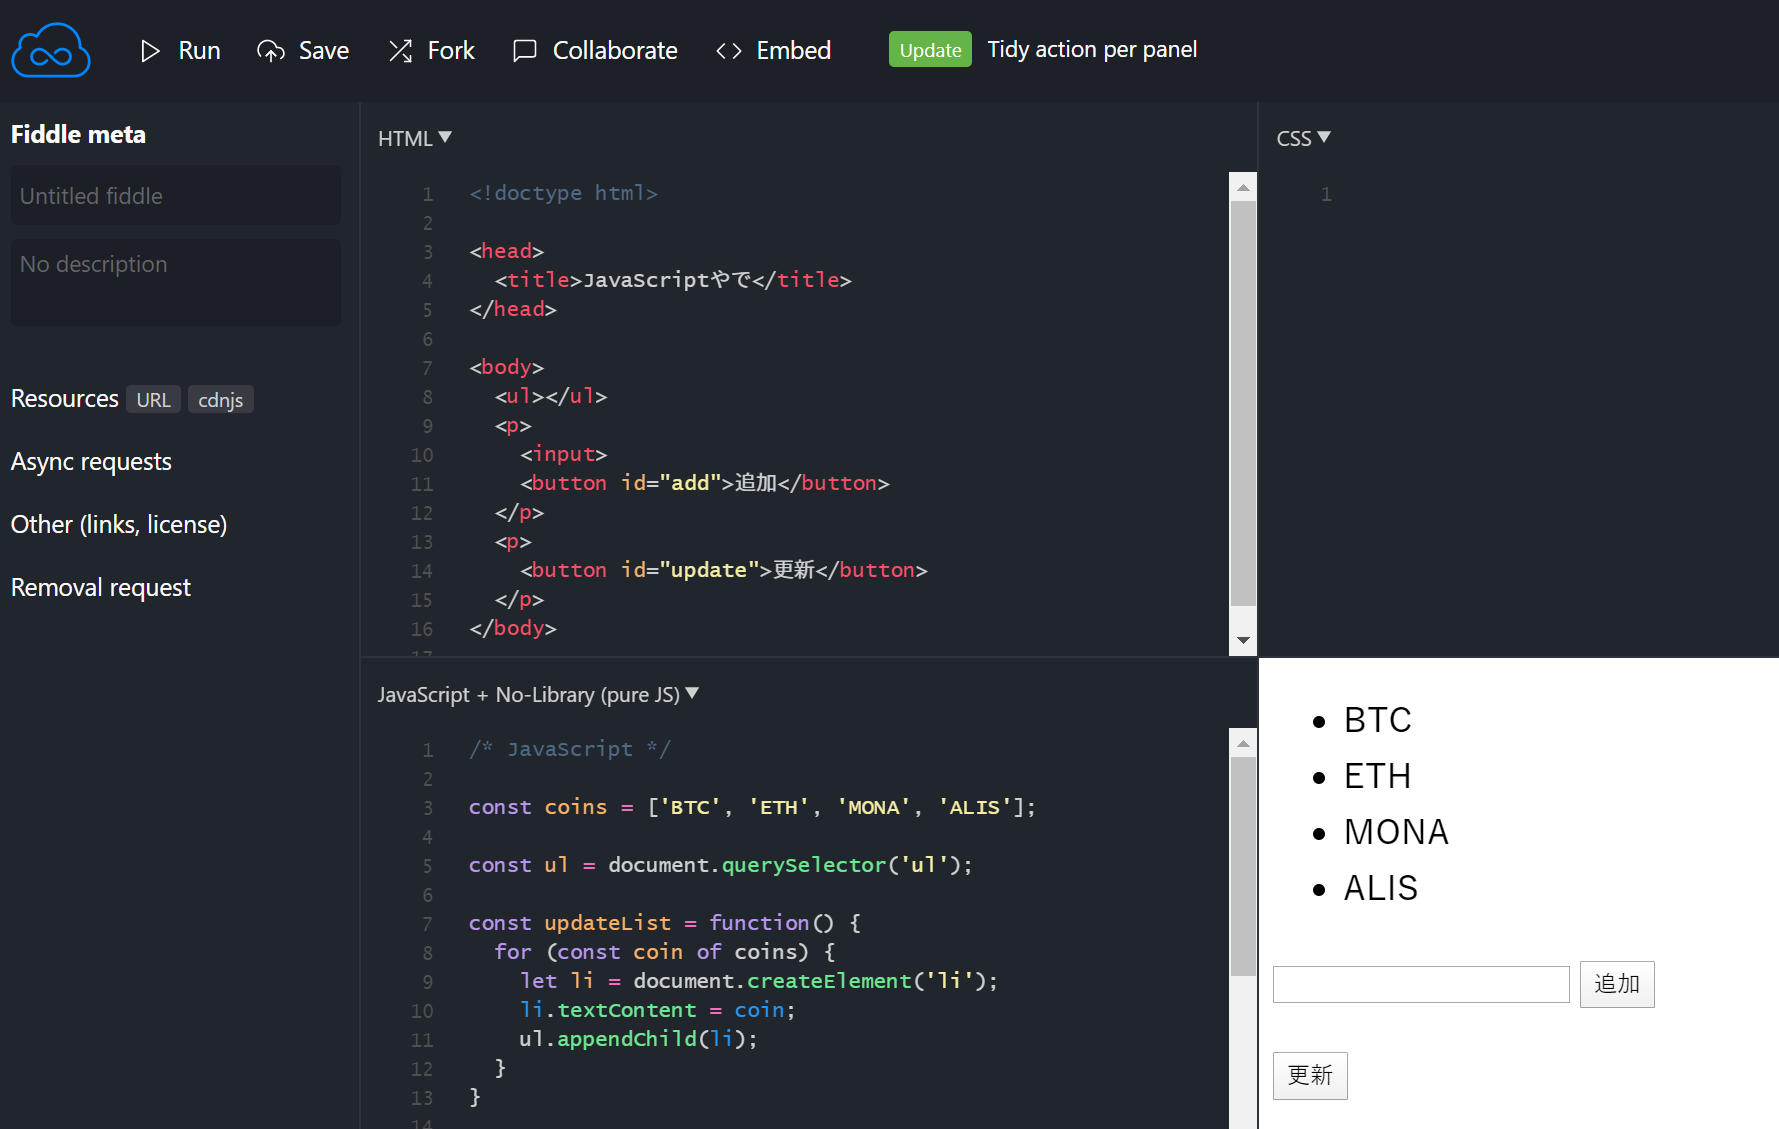Screen dimensions: 1779x1129
Task: Expand JavaScript + No-Library dropdown
Action: tap(538, 694)
